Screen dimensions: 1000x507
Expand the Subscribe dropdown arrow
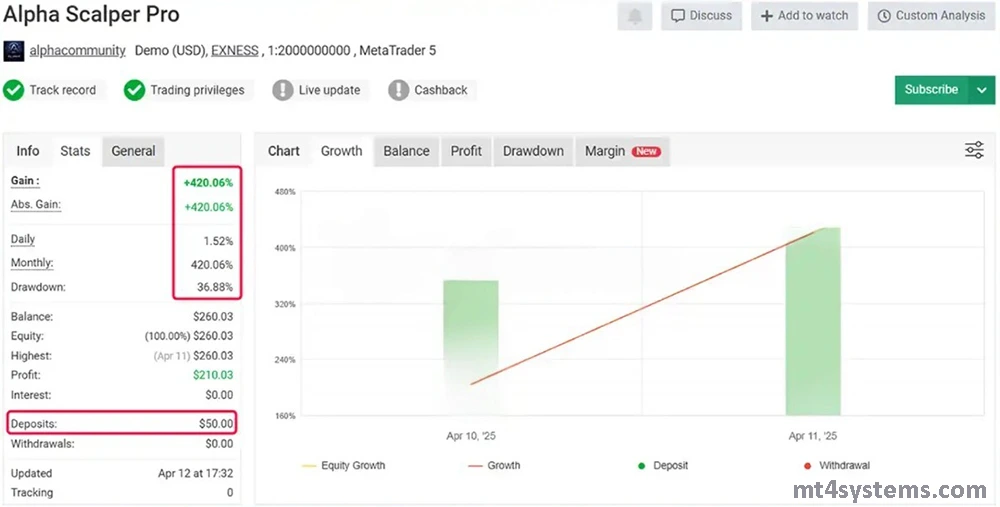click(981, 90)
